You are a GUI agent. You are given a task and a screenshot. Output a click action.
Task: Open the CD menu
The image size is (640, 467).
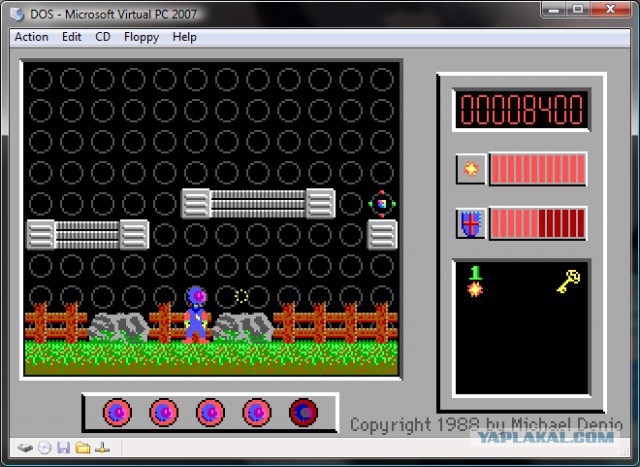pyautogui.click(x=103, y=37)
